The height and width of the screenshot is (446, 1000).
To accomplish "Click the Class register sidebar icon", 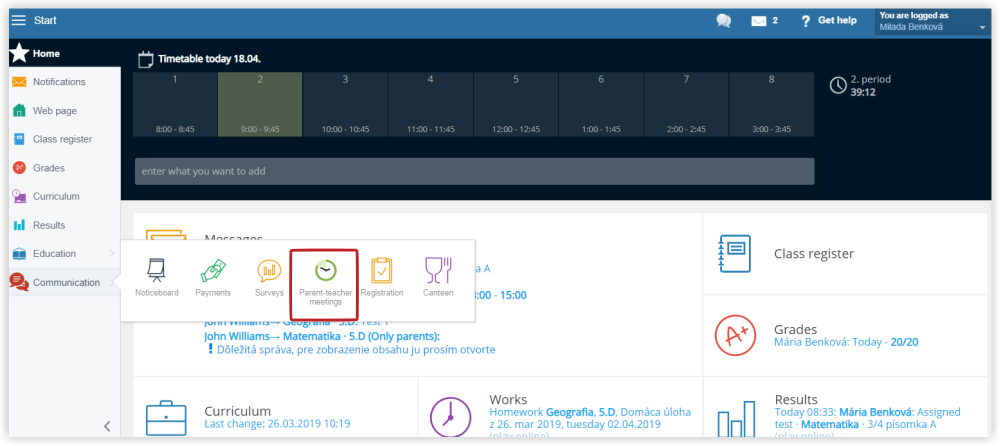I will [19, 139].
